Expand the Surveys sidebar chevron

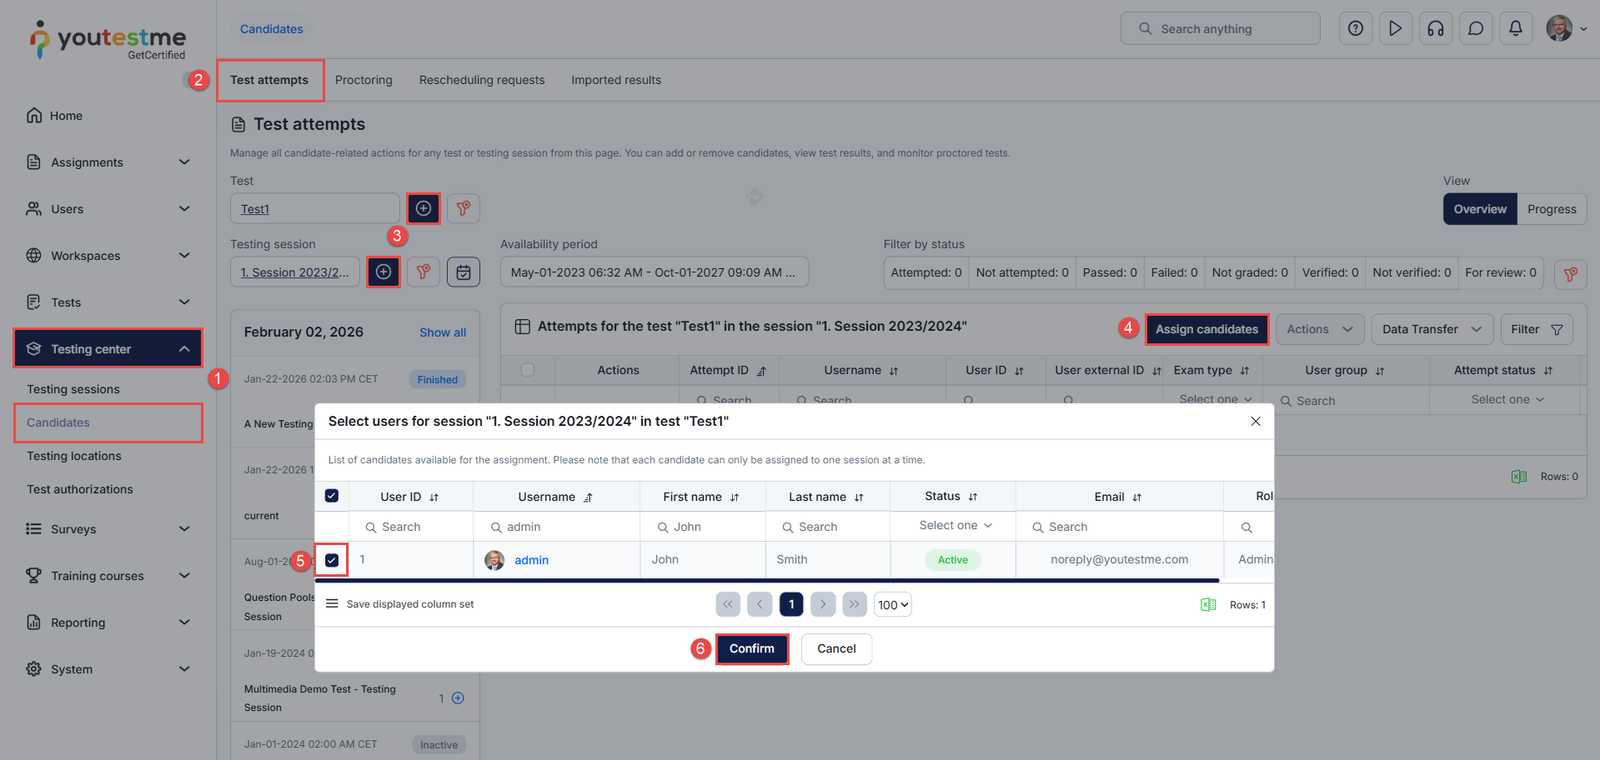(x=184, y=529)
